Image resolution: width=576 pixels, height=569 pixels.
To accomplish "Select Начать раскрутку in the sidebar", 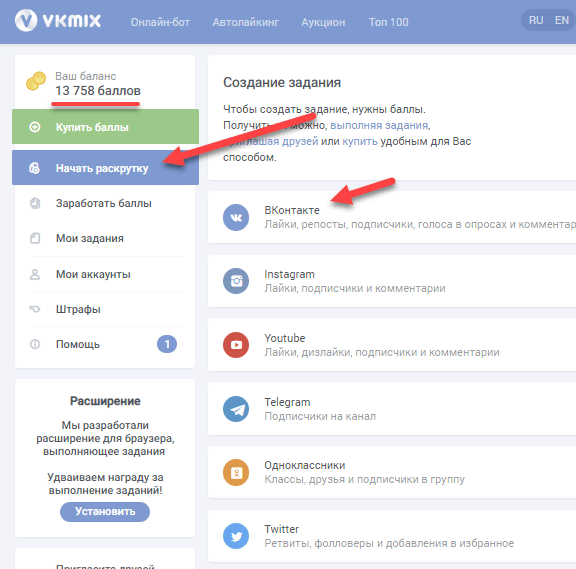I will click(x=105, y=168).
